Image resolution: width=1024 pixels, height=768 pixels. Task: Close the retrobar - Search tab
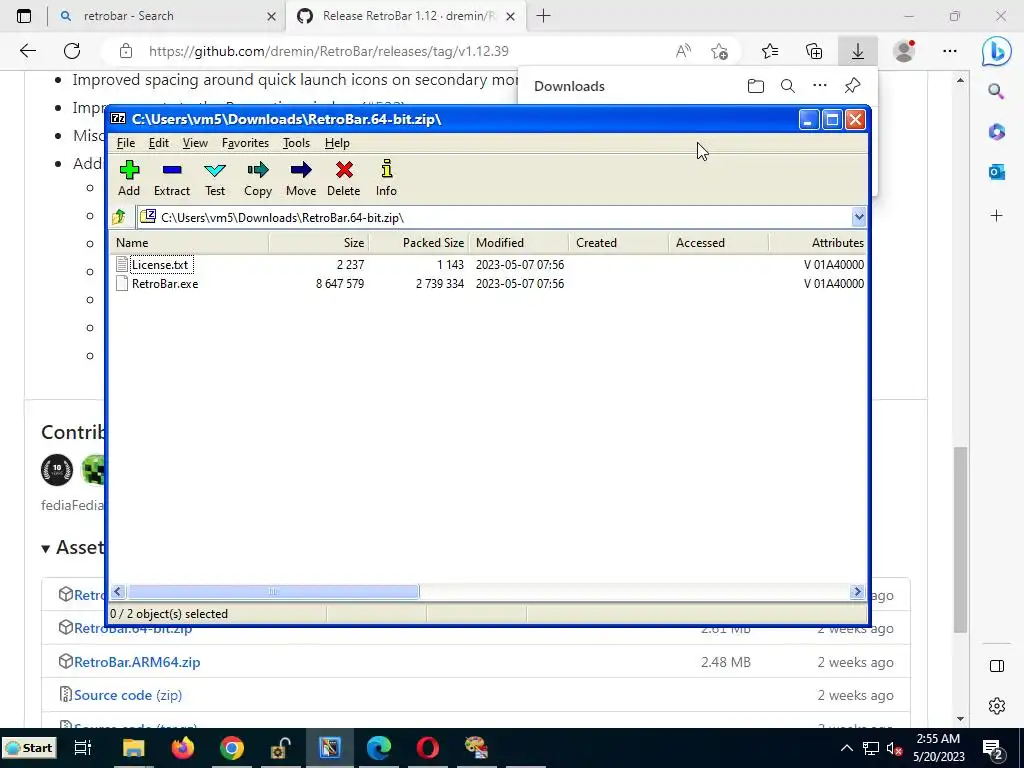271,16
